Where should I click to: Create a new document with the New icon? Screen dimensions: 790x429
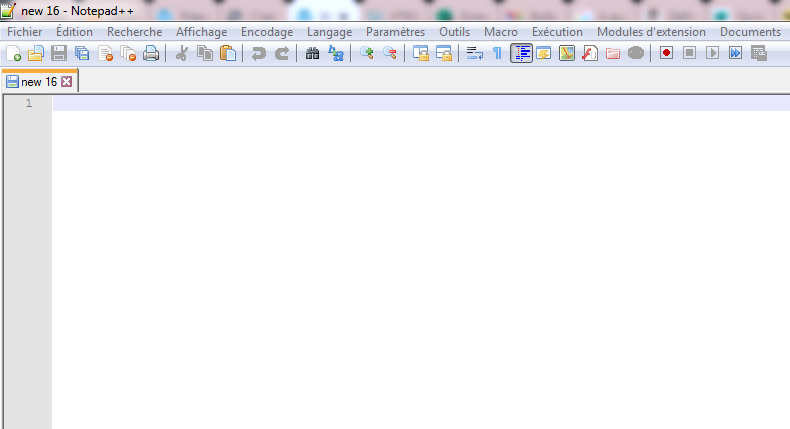[13, 53]
